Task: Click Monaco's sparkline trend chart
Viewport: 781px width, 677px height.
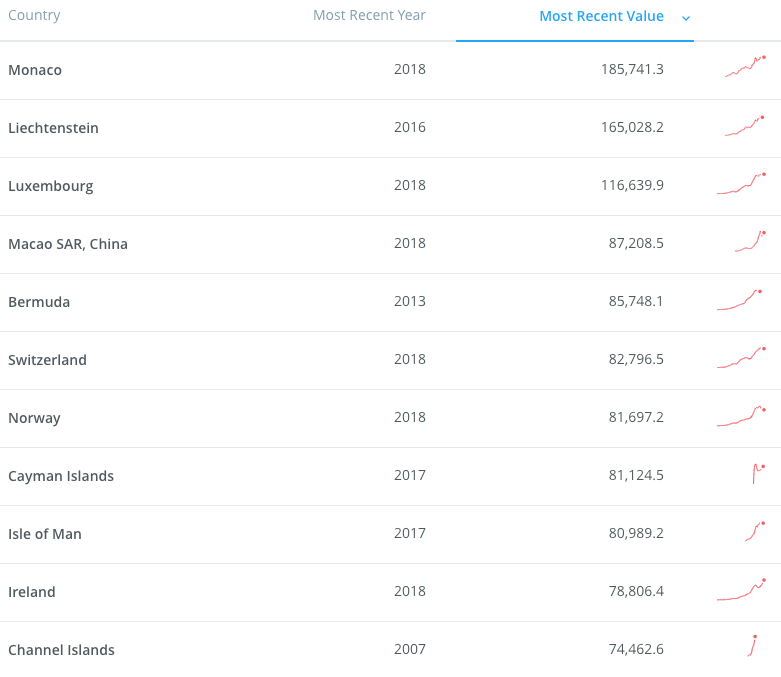Action: [x=745, y=67]
